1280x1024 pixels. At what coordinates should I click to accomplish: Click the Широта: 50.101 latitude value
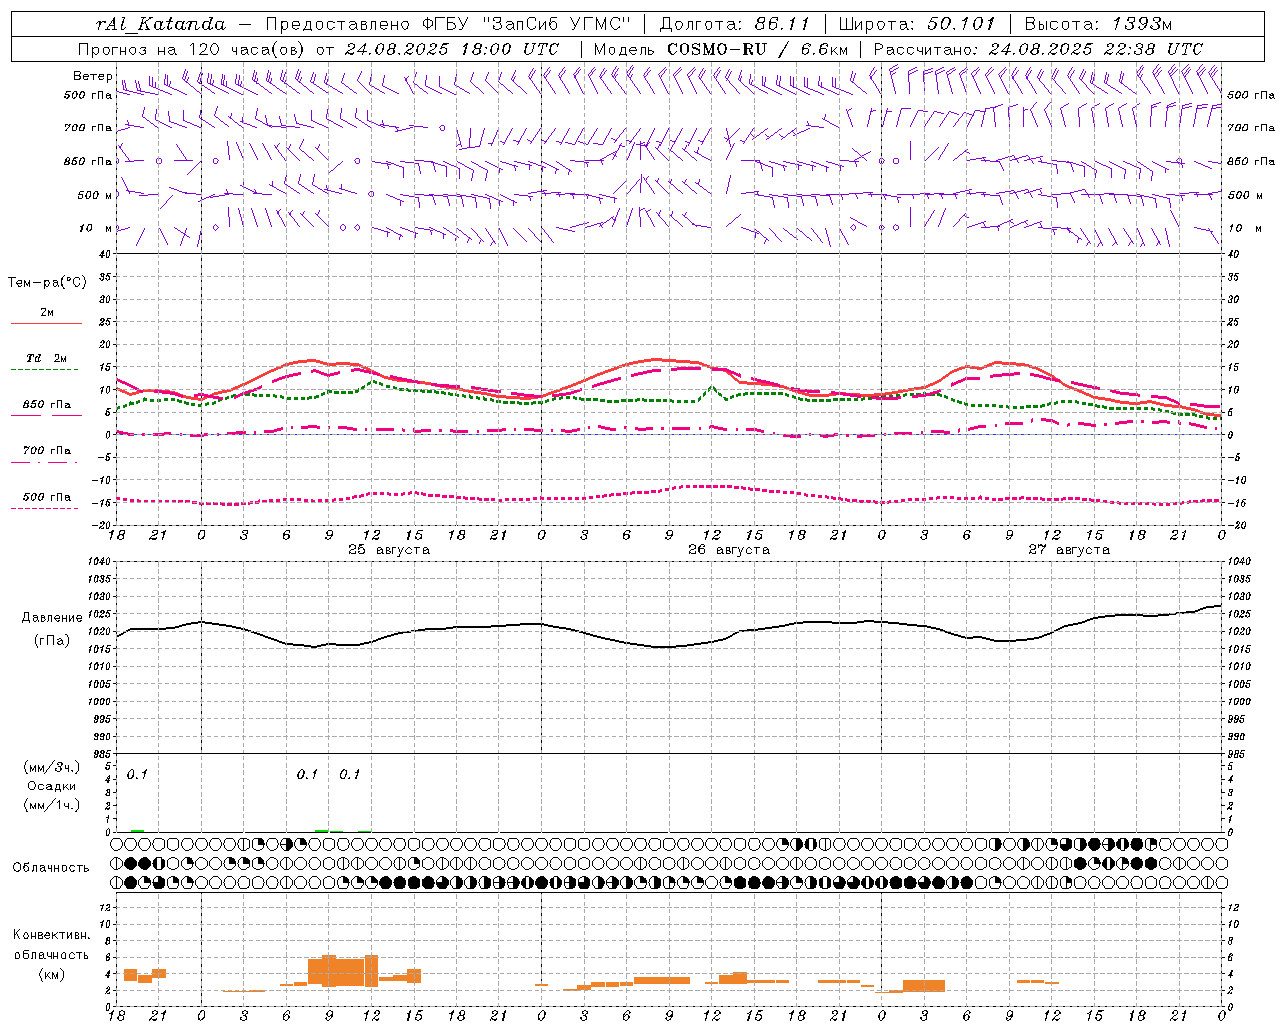point(917,24)
